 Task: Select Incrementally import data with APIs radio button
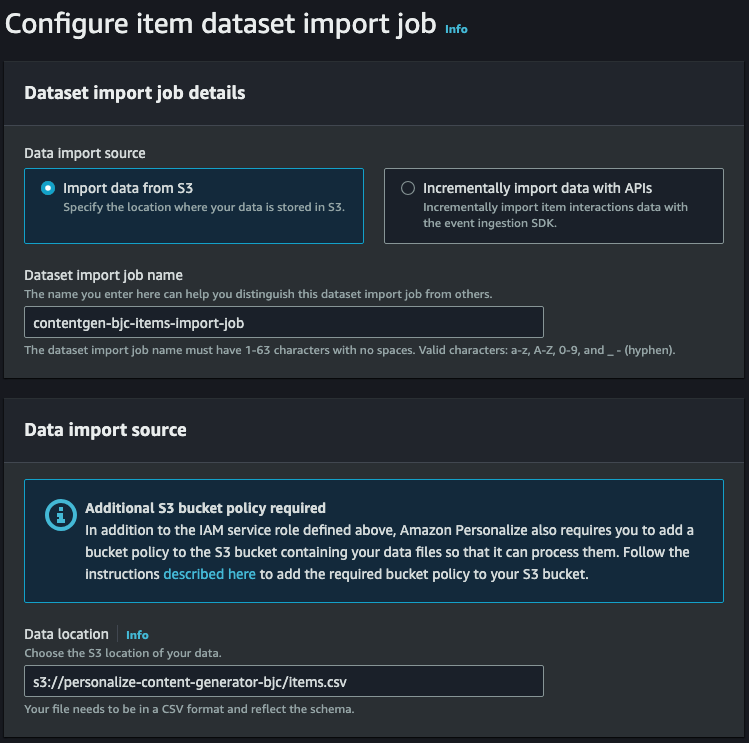coord(408,188)
